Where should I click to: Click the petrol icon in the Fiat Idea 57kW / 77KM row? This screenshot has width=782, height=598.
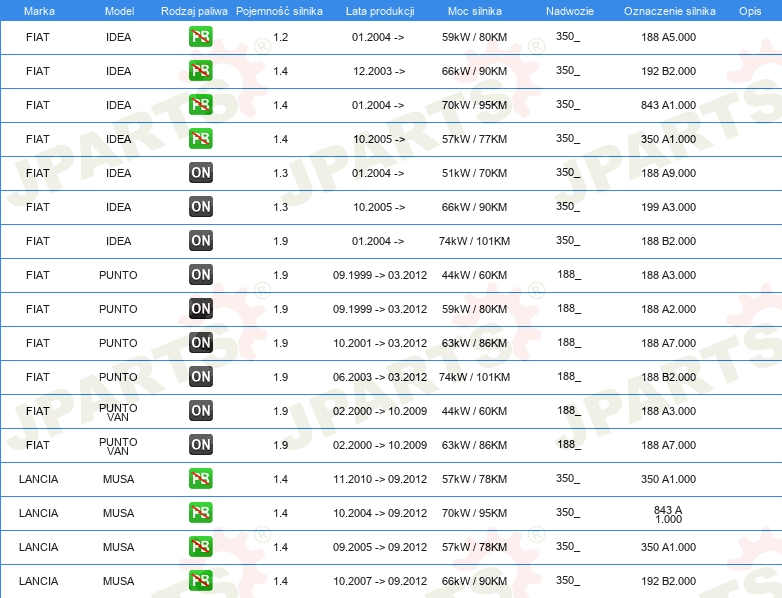[x=200, y=139]
